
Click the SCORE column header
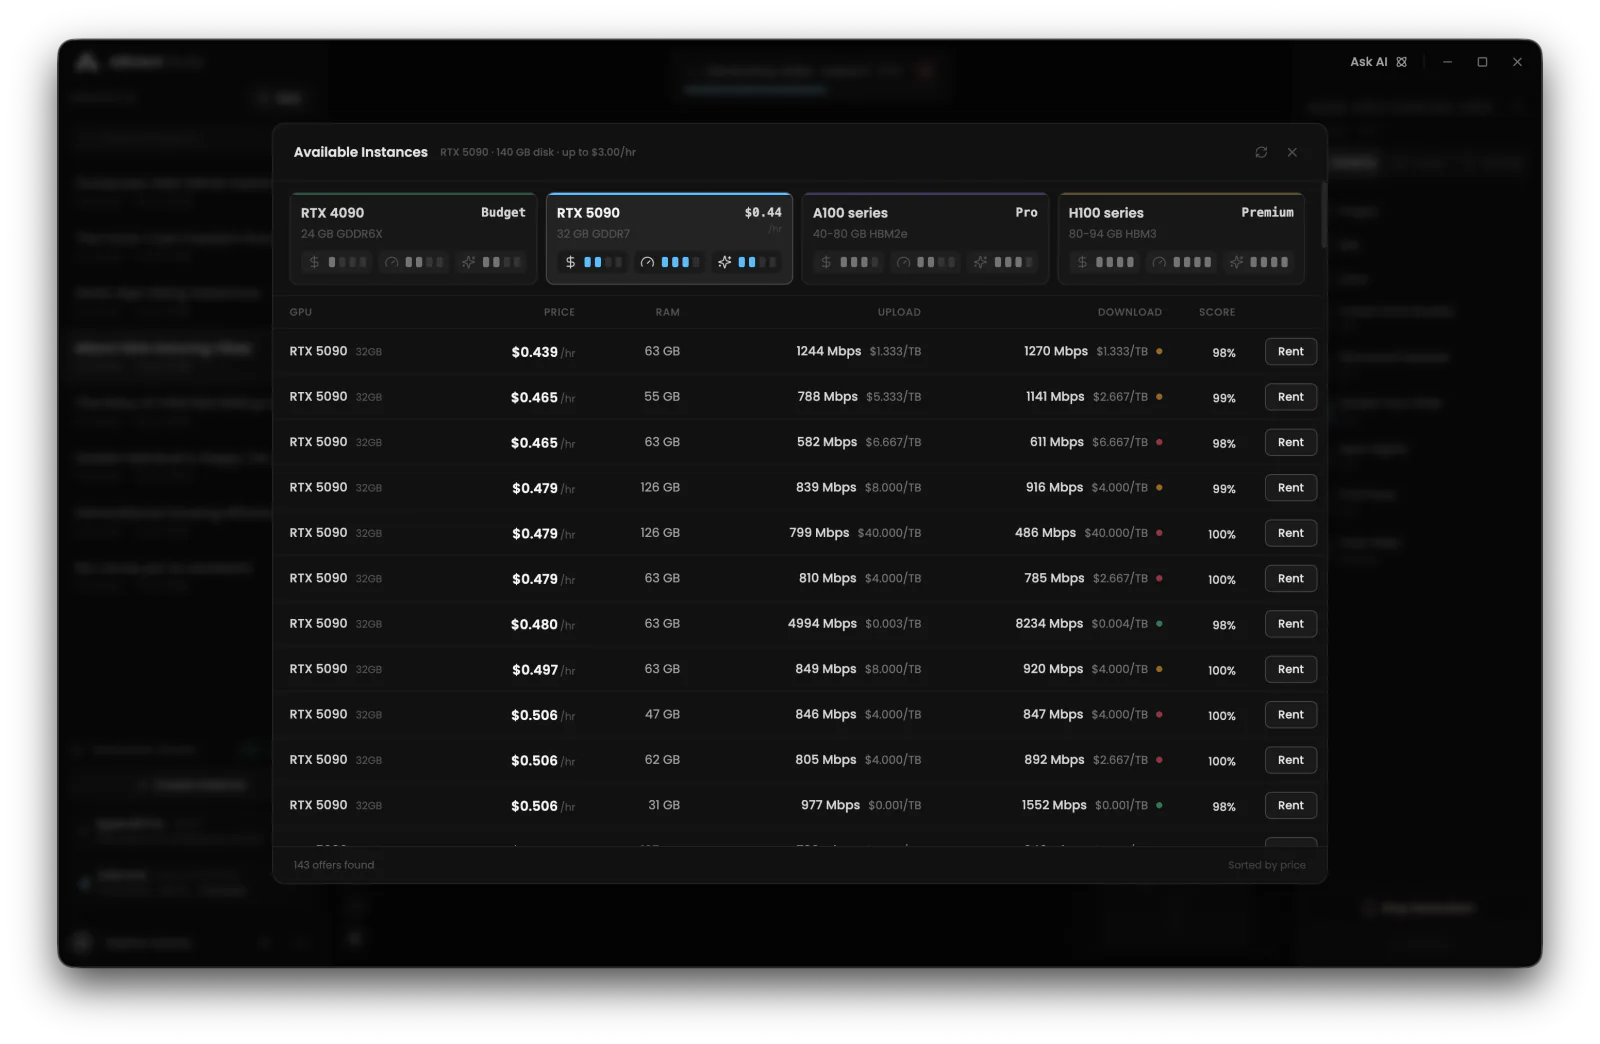coord(1217,312)
